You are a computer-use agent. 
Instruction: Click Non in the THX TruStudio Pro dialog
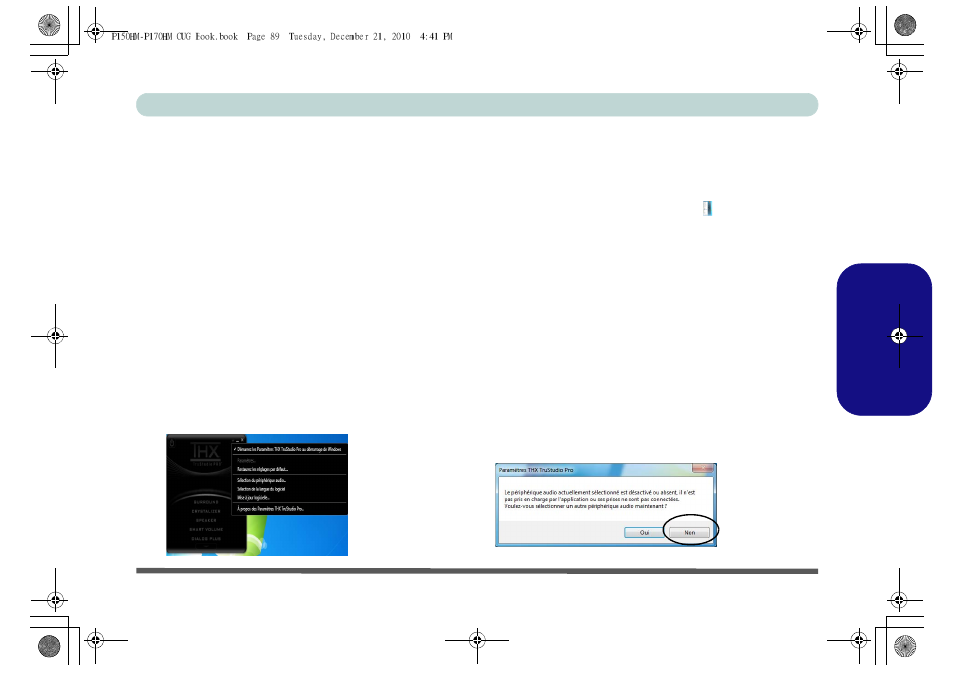[689, 532]
